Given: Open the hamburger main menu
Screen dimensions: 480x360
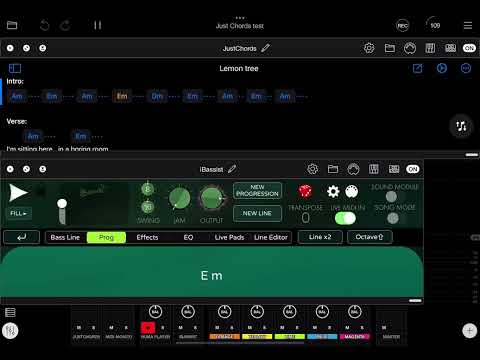Looking at the screenshot, I should coord(468,25).
